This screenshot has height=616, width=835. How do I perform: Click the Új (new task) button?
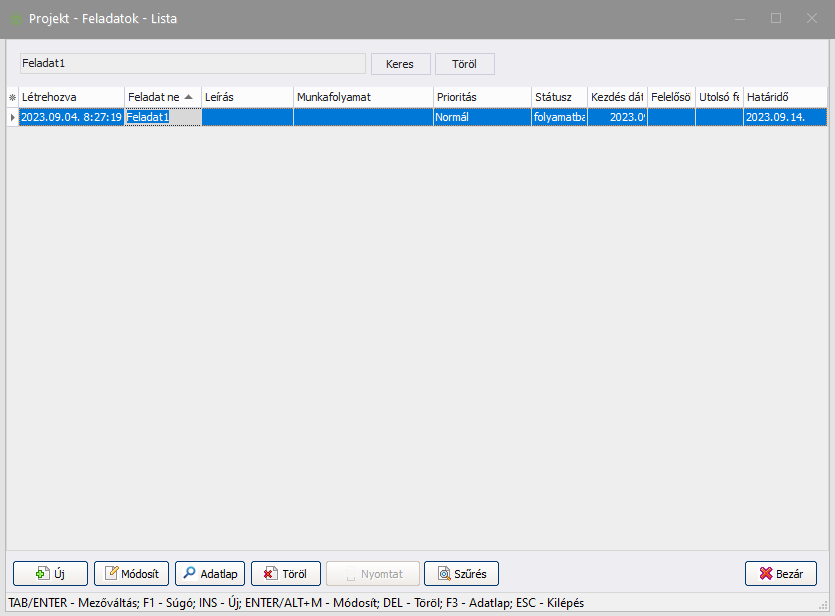[50, 574]
